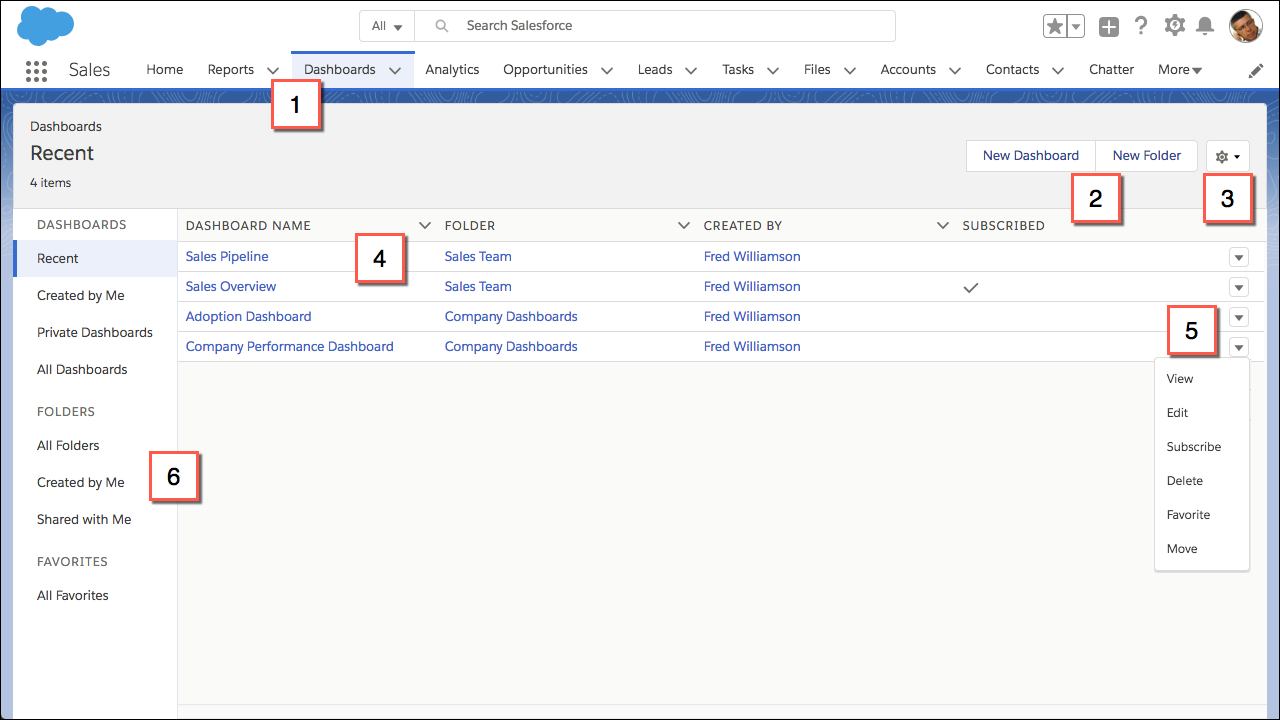
Task: Select Recent in the Dashboards sidebar
Action: tap(95, 259)
